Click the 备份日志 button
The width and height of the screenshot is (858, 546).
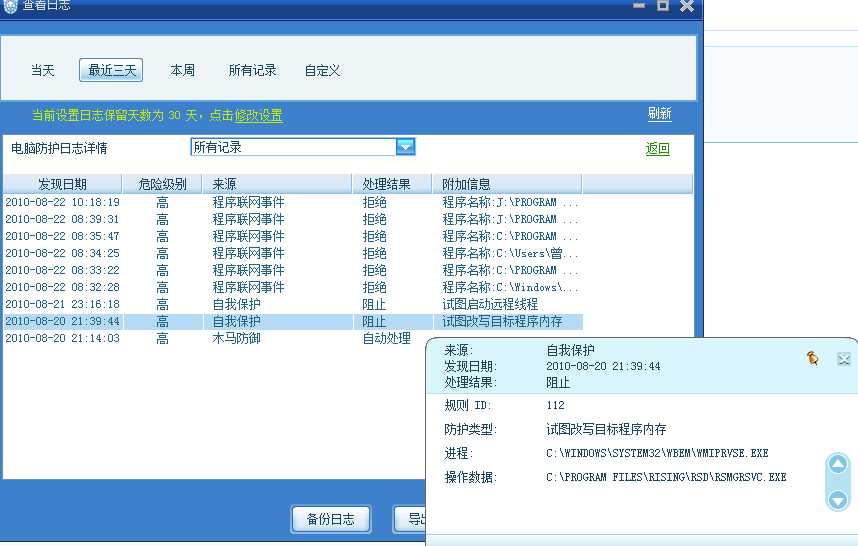(331, 519)
